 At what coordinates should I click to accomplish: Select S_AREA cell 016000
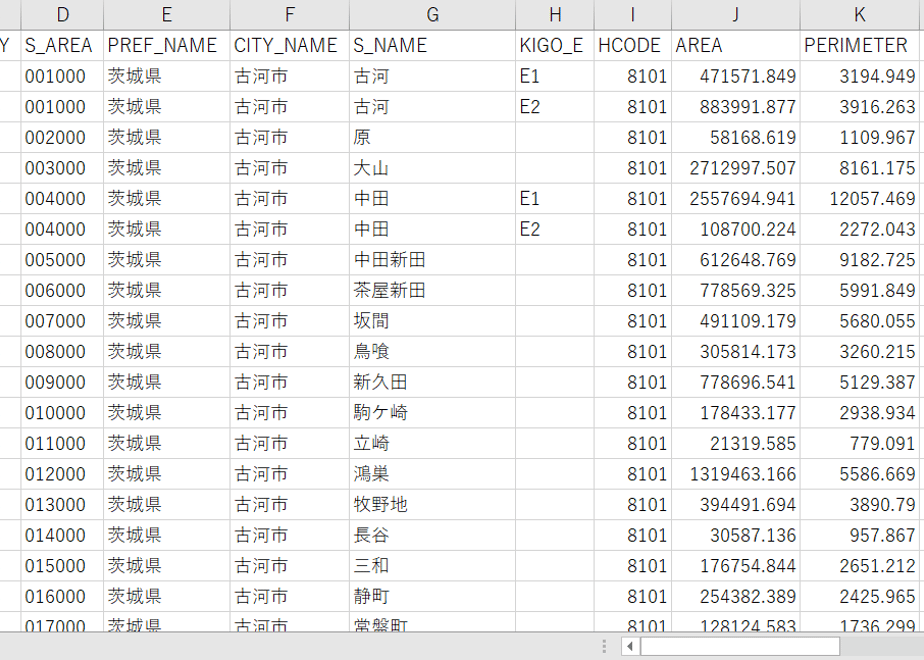click(x=62, y=597)
